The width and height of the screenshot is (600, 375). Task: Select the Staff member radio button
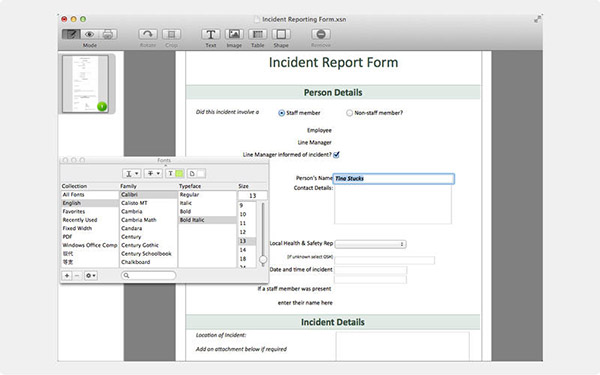click(282, 113)
